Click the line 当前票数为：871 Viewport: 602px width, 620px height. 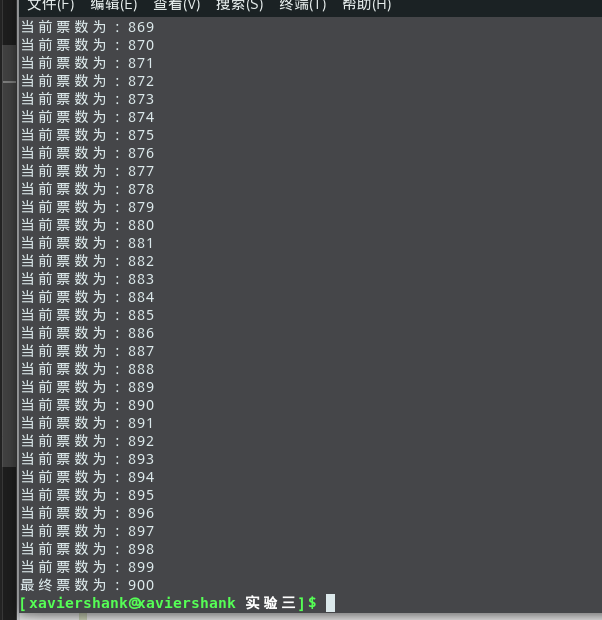pyautogui.click(x=87, y=63)
